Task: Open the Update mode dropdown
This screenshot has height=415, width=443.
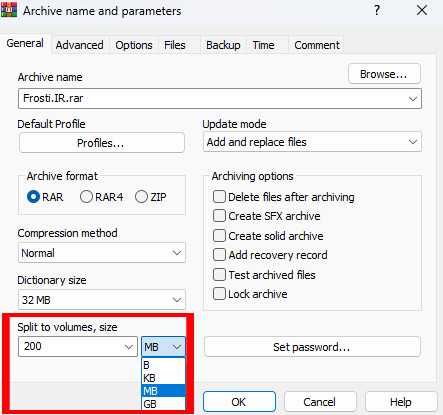Action: pos(312,142)
